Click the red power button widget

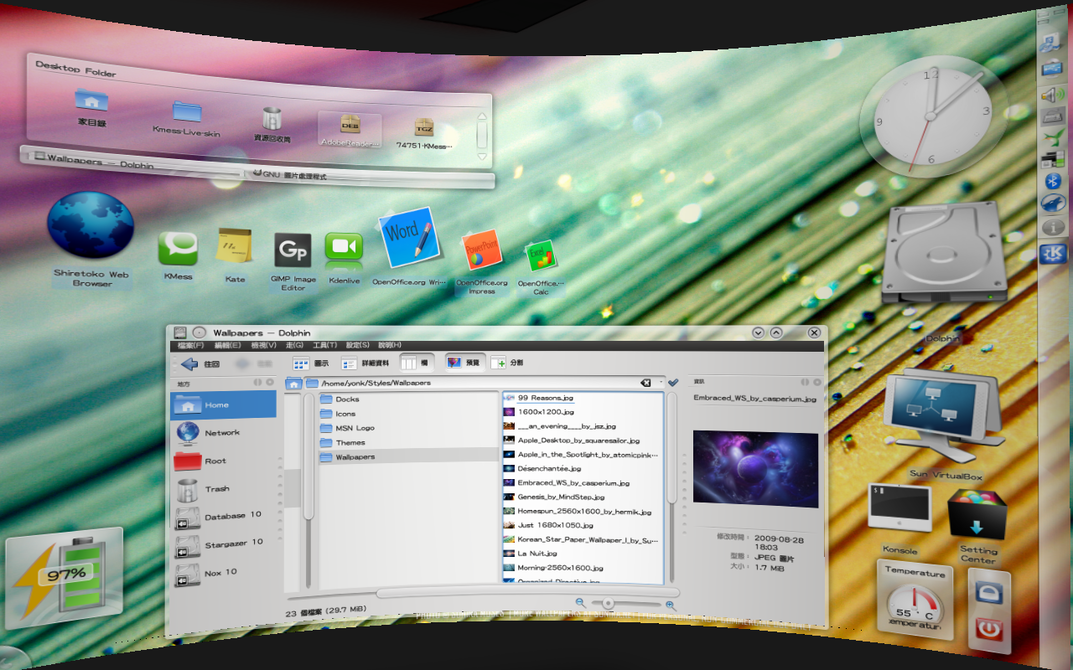coord(989,628)
